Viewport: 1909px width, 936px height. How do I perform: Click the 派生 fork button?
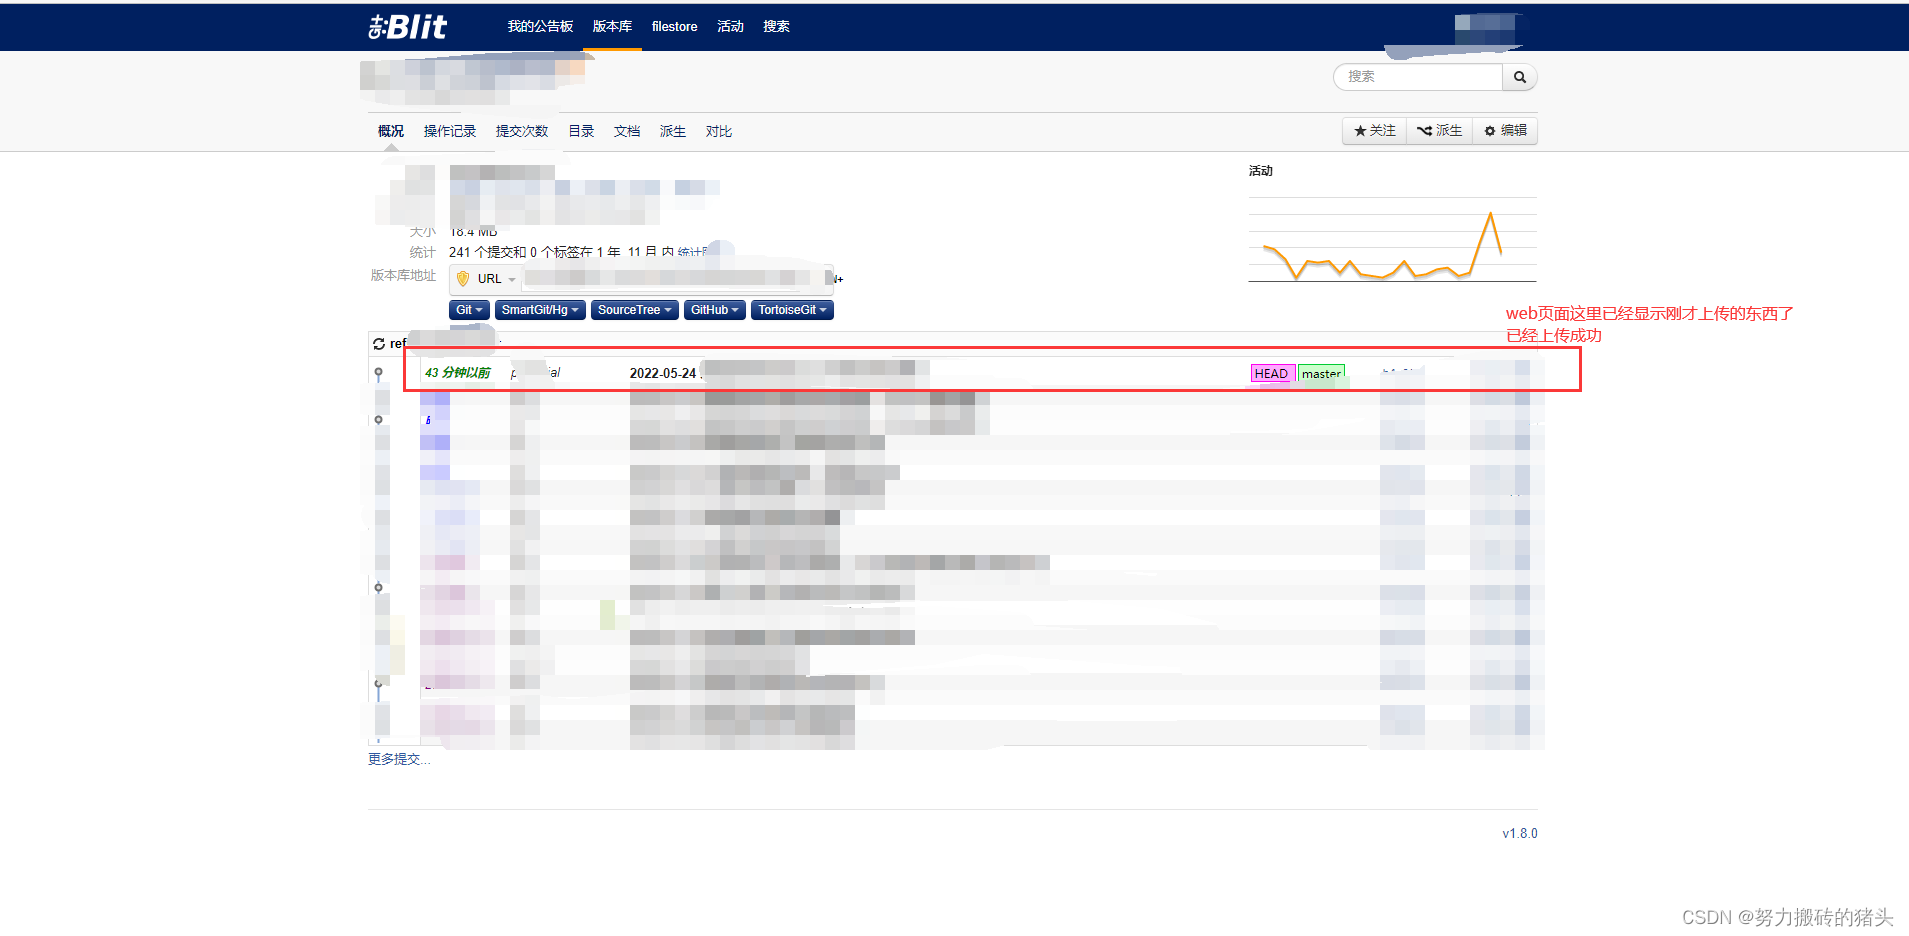1439,131
